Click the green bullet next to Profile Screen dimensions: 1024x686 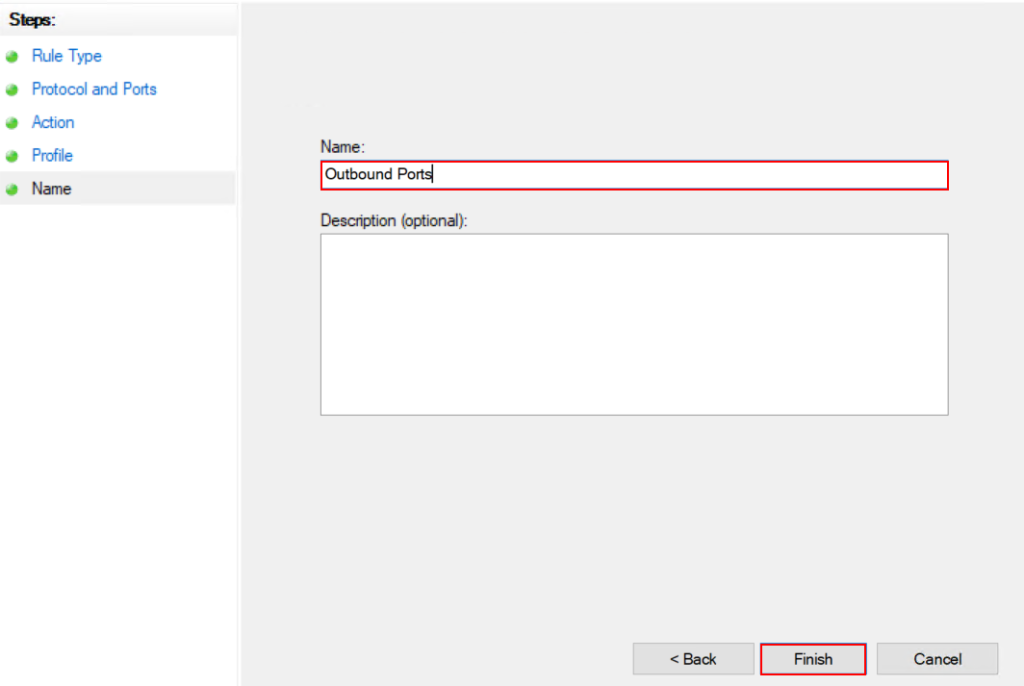[12, 157]
